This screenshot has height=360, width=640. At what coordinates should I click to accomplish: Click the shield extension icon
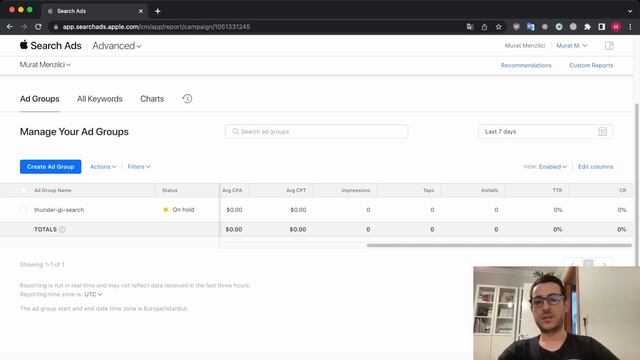[x=516, y=27]
